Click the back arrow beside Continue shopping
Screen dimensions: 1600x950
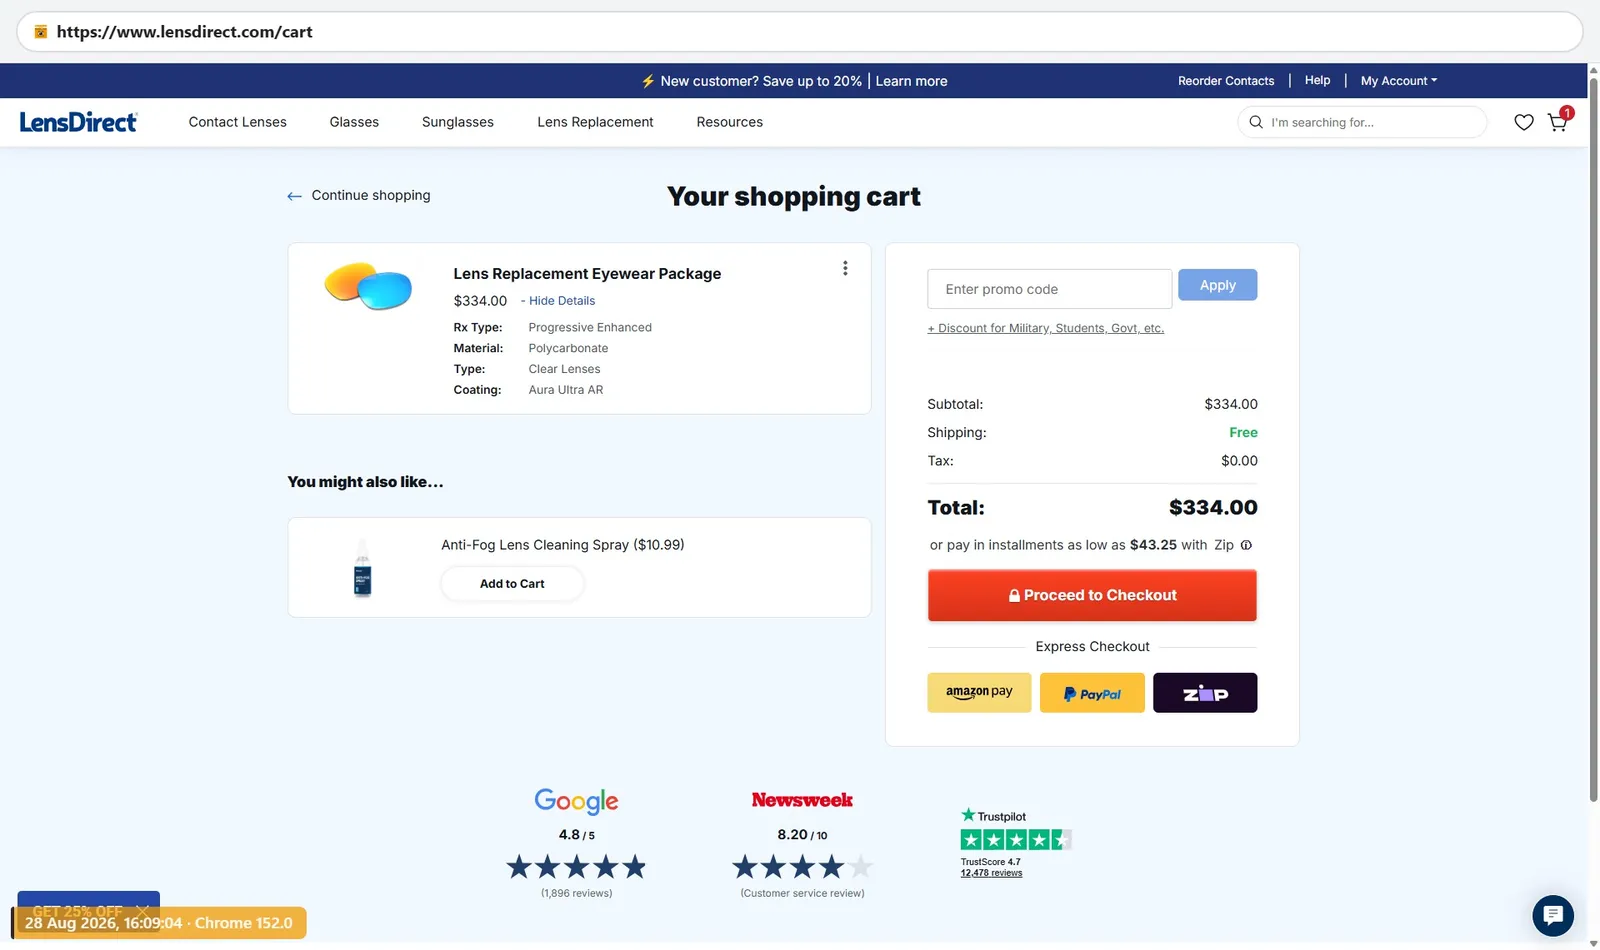tap(294, 196)
